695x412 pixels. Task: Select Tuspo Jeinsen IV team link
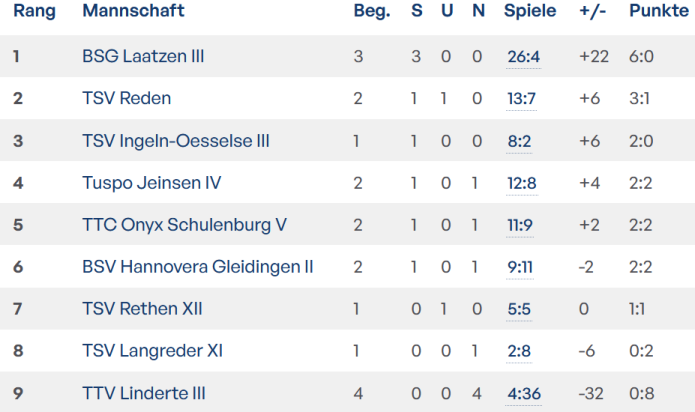[x=151, y=183]
